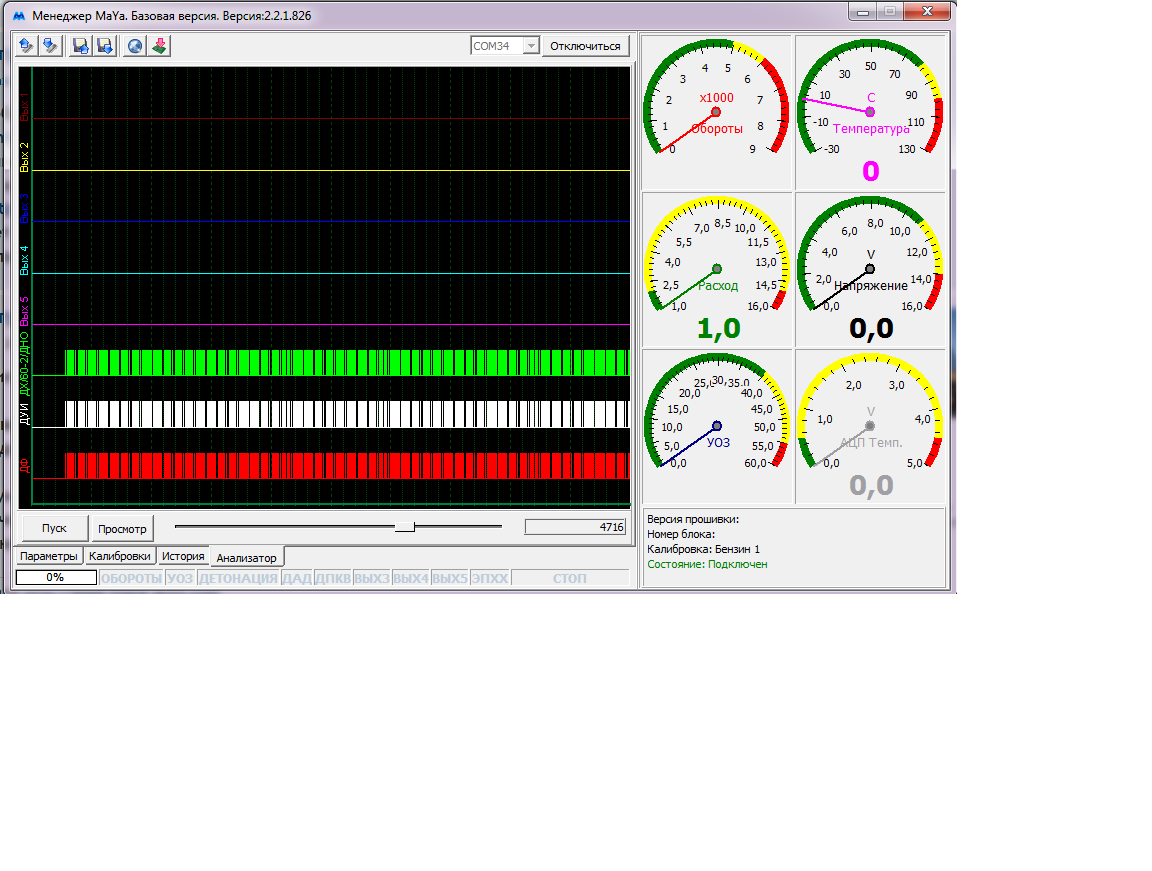Click the blue globe toolbar icon
Screen dimensions: 1152x871
point(136,46)
